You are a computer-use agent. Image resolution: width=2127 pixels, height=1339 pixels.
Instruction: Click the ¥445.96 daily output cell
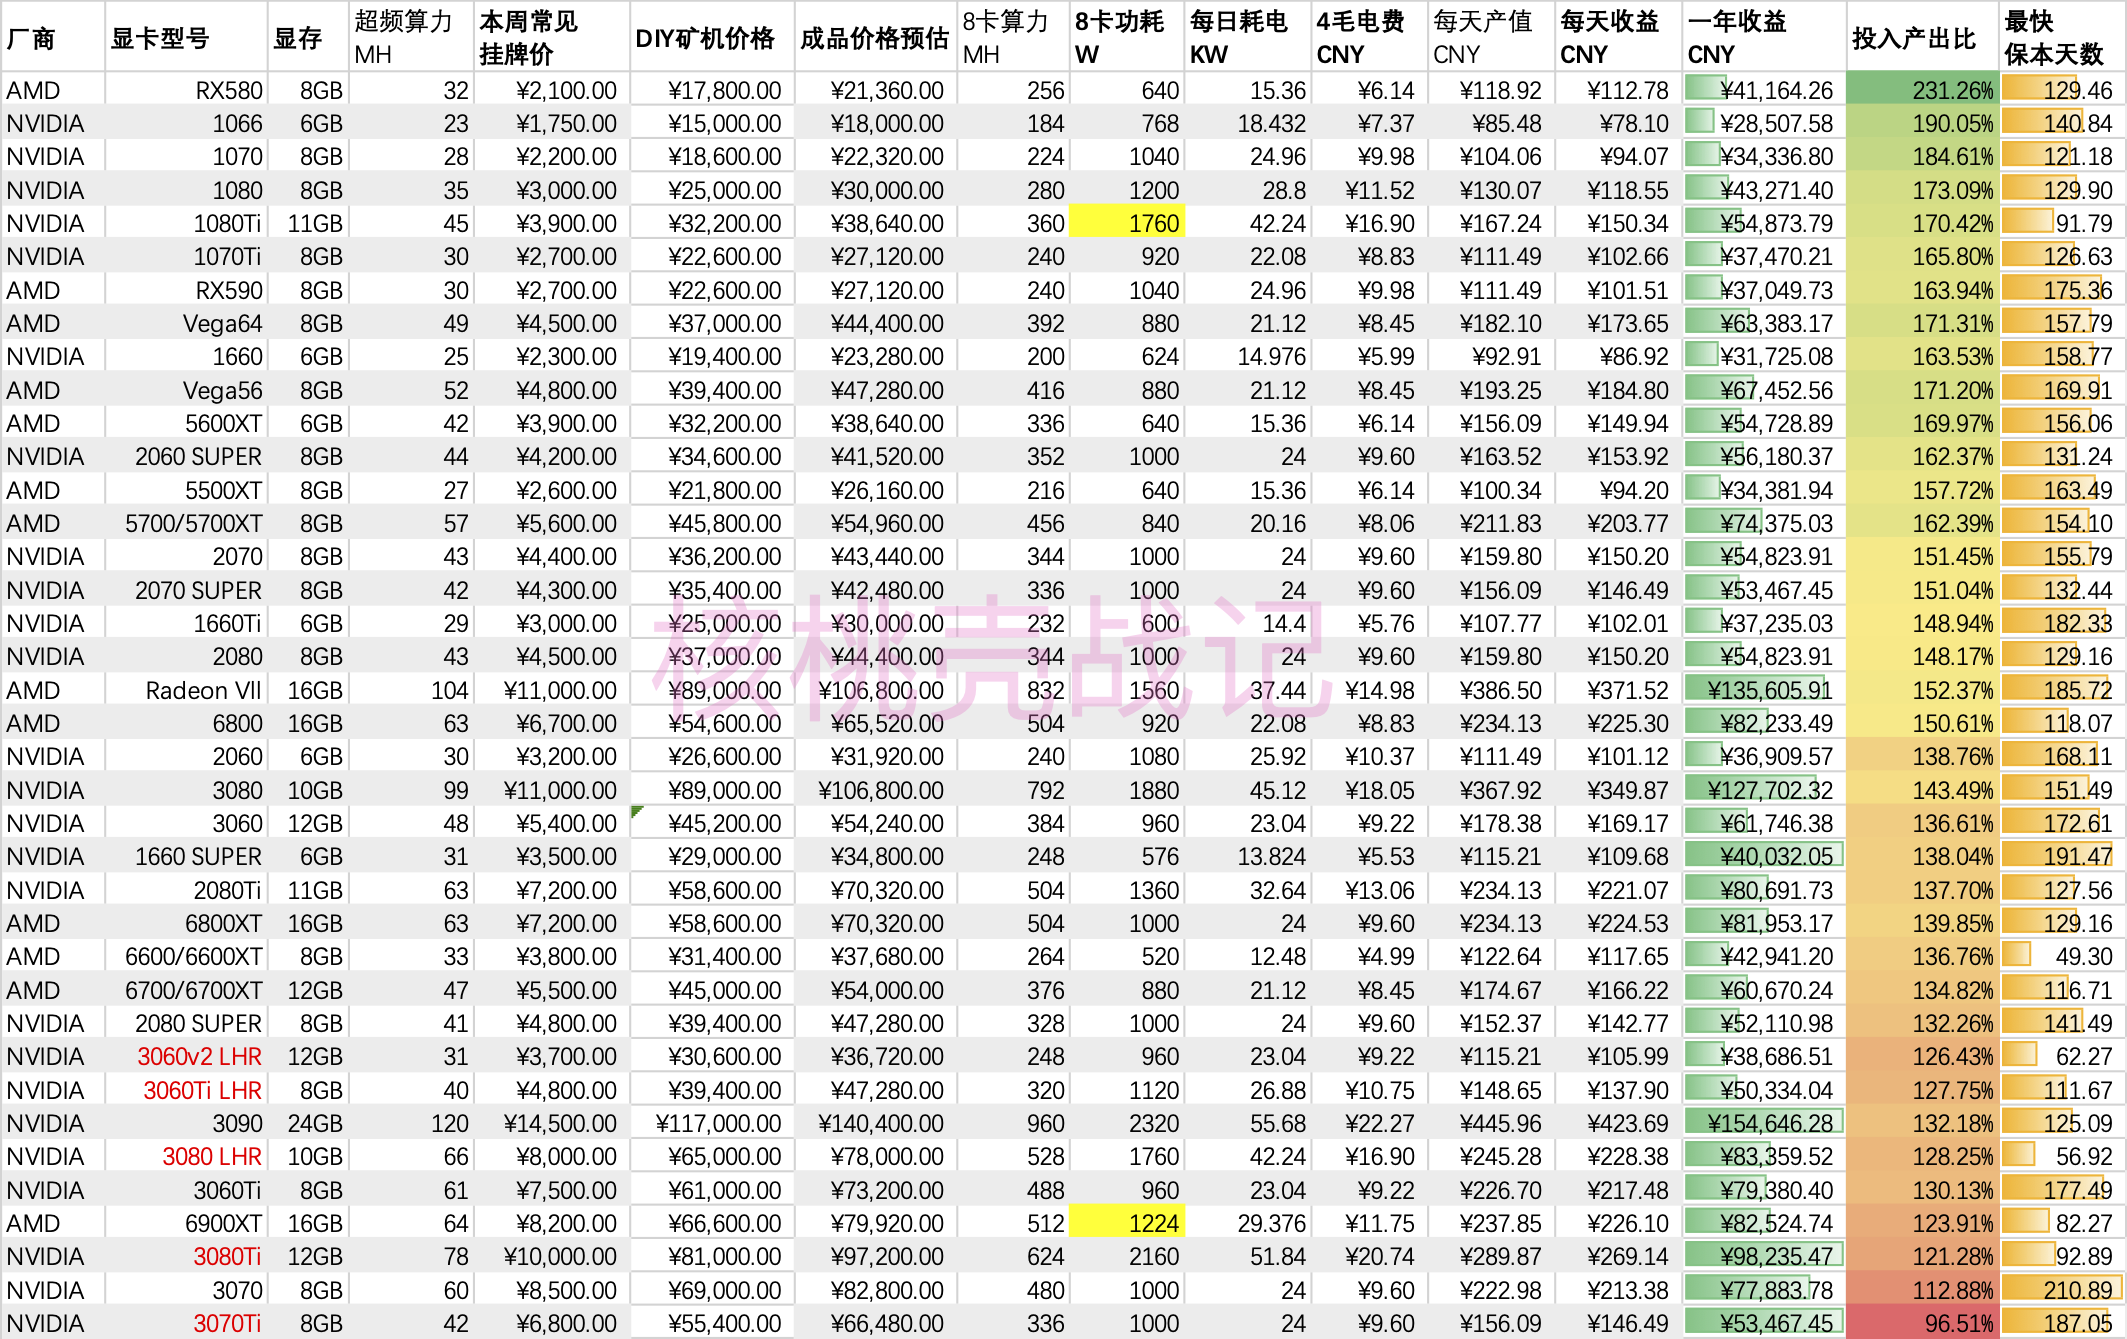(1491, 1123)
